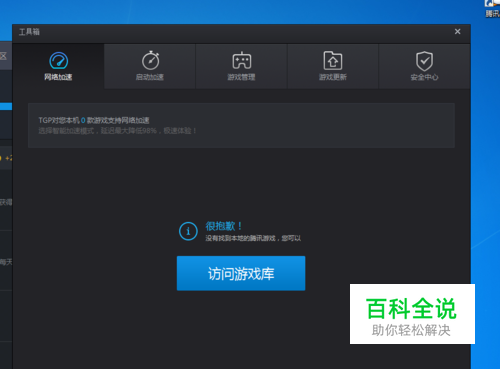Open the 启动加速 stopwatch icon
Screen dimensions: 500x369
point(150,61)
